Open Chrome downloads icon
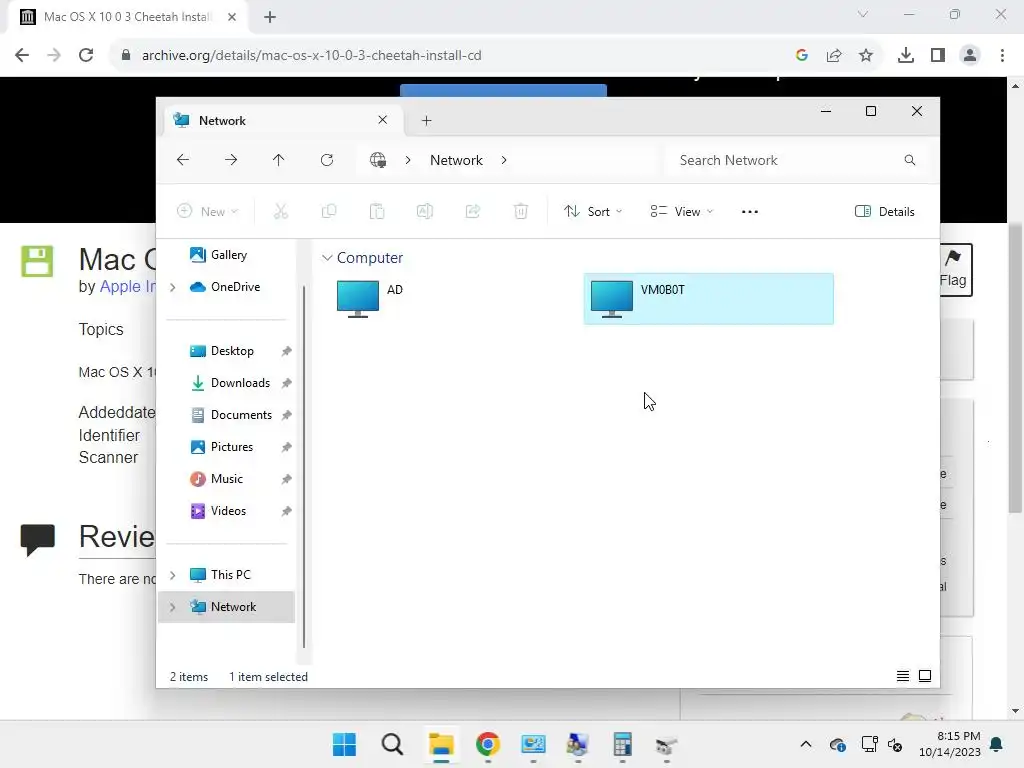This screenshot has height=768, width=1024. pyautogui.click(x=906, y=56)
